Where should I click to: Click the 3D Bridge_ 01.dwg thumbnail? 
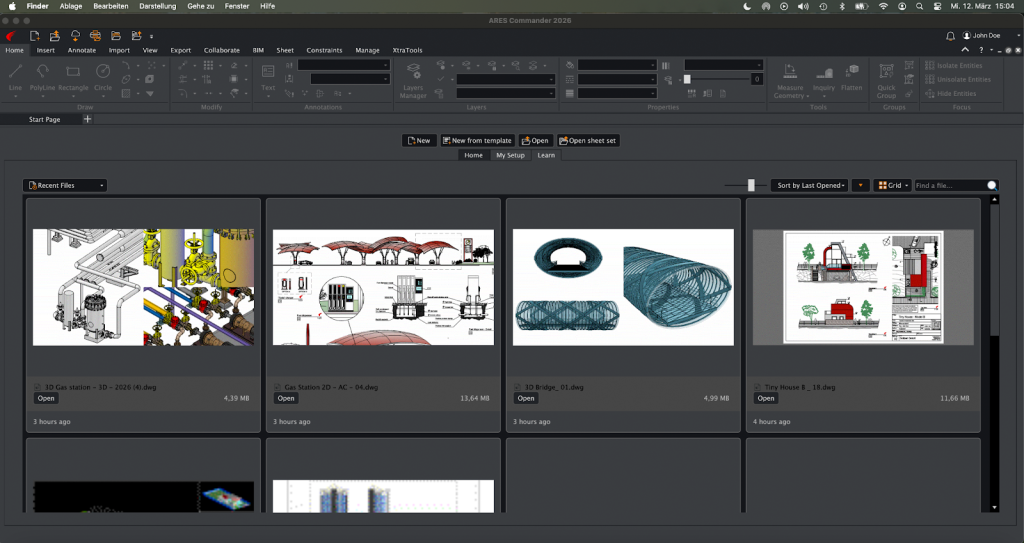623,287
